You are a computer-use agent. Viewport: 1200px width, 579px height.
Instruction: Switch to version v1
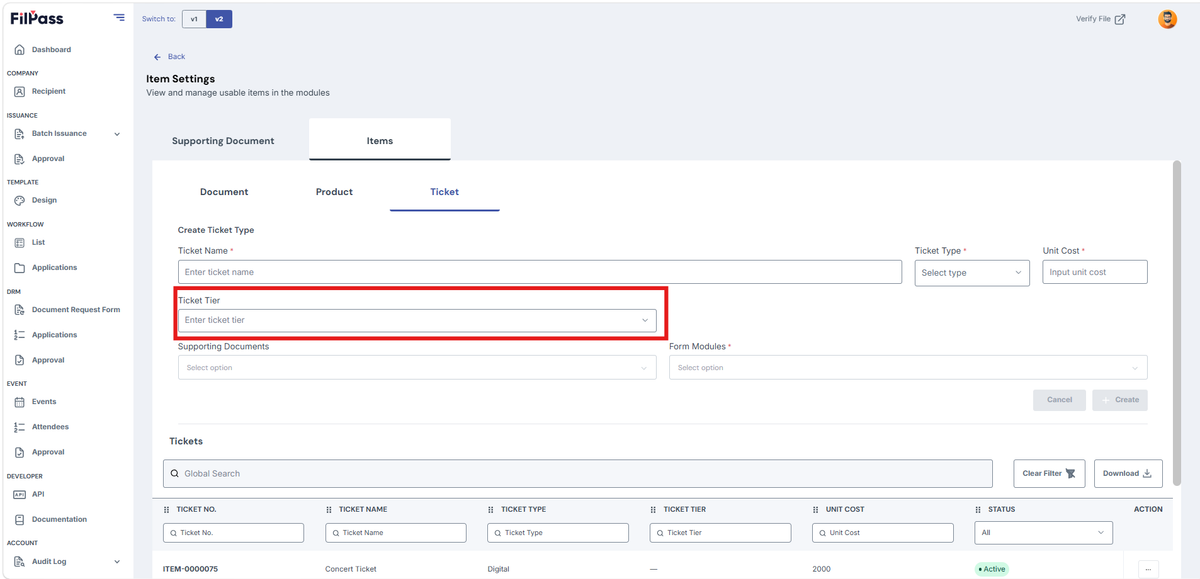pos(194,19)
